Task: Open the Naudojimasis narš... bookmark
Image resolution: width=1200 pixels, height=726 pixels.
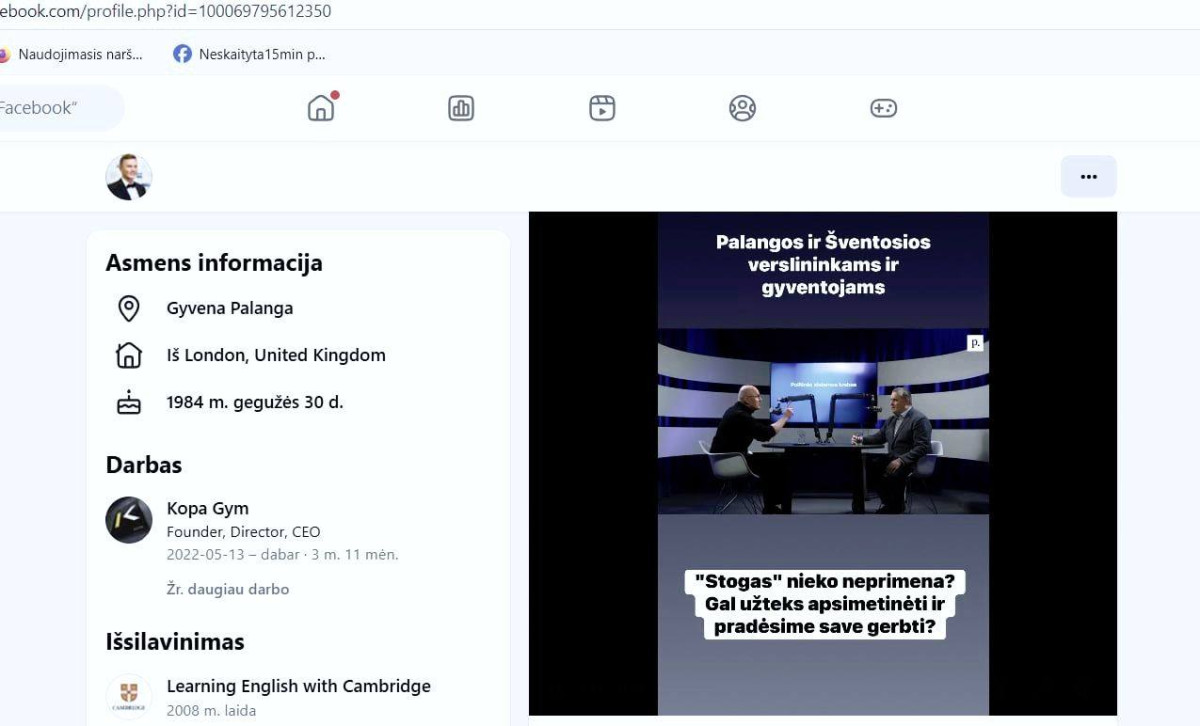Action: (x=70, y=54)
